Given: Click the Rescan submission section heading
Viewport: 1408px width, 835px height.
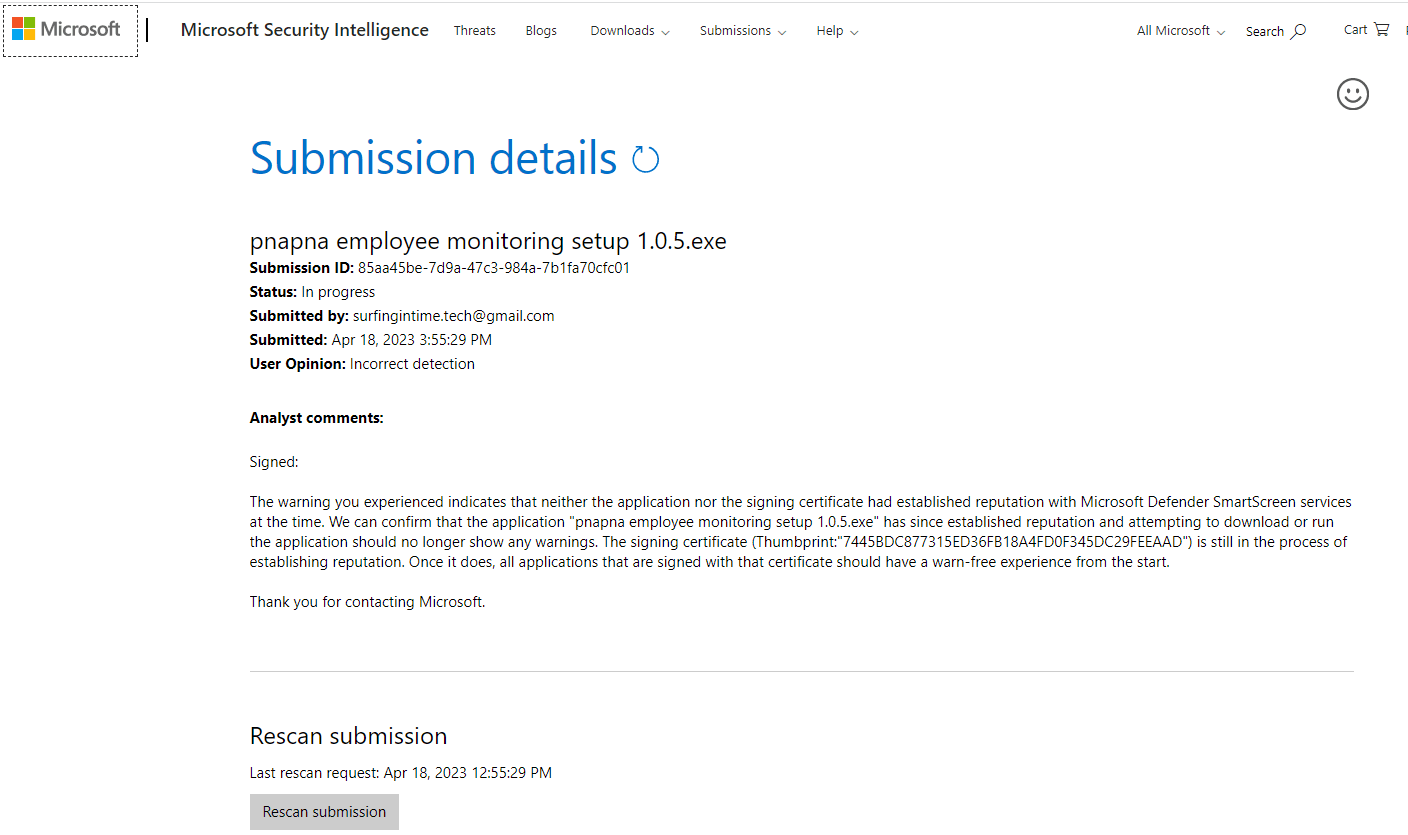Looking at the screenshot, I should tap(349, 736).
